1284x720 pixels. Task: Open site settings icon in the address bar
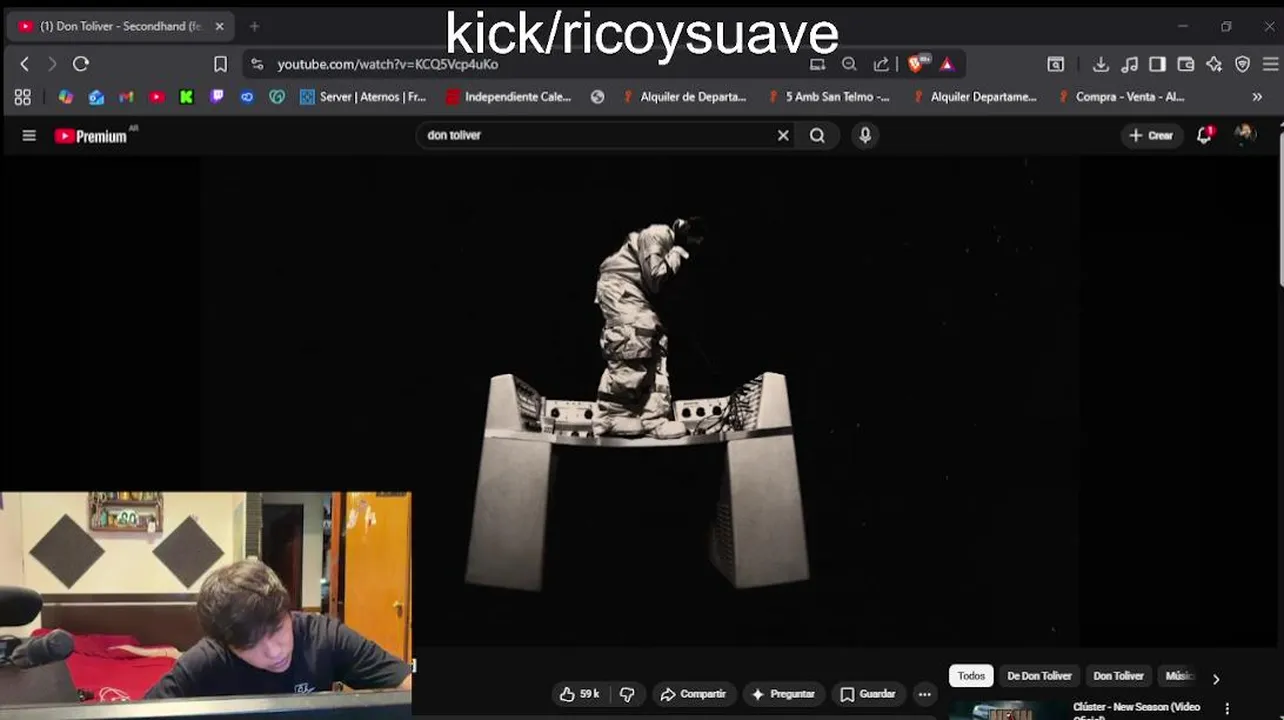pos(257,64)
